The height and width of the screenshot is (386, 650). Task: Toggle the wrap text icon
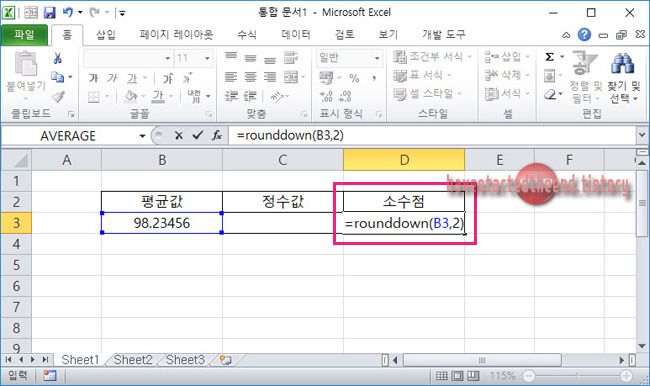tap(291, 58)
